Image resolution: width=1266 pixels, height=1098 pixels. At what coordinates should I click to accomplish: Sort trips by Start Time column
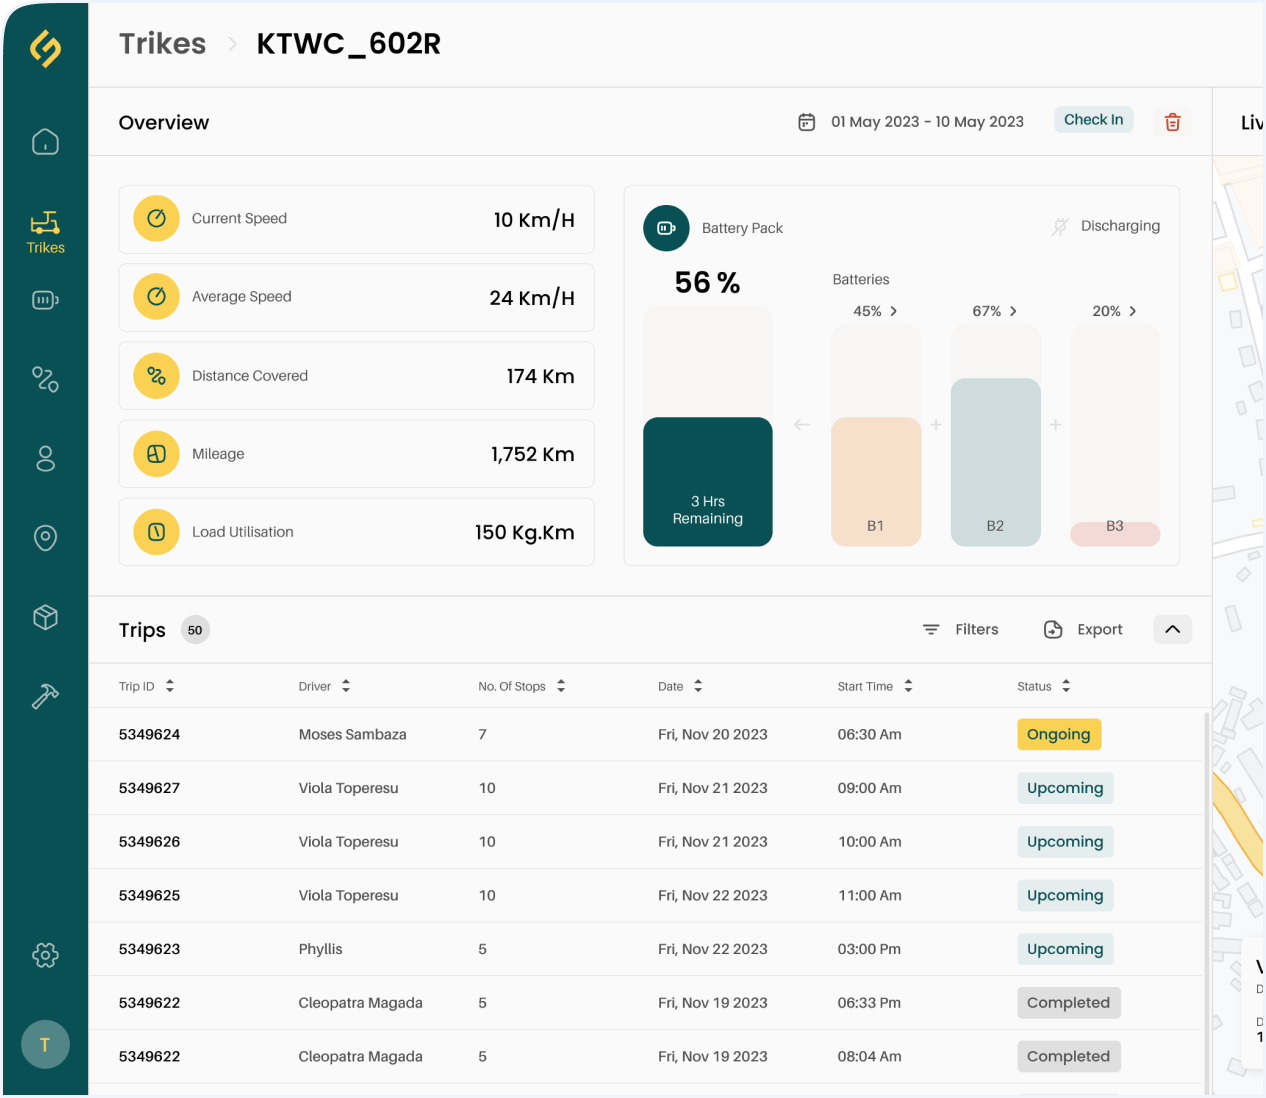908,686
